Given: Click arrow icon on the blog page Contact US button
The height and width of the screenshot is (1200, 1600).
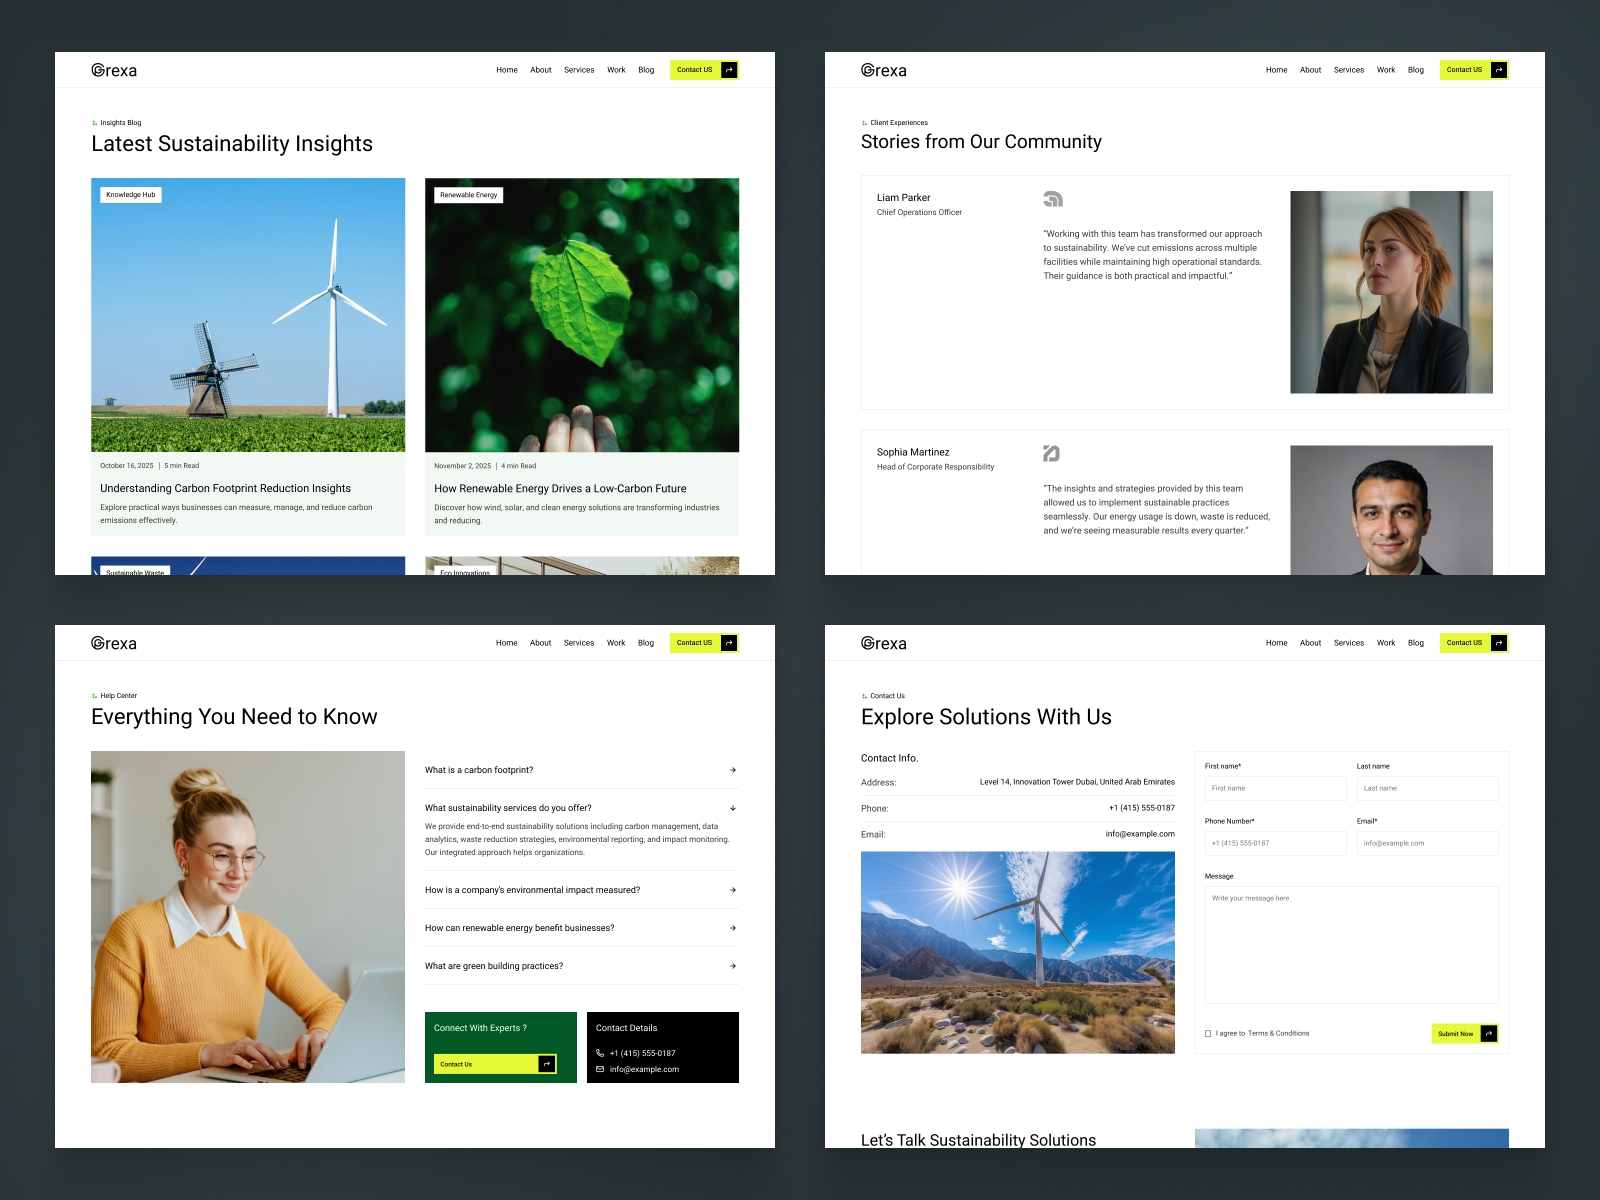Looking at the screenshot, I should click(729, 70).
